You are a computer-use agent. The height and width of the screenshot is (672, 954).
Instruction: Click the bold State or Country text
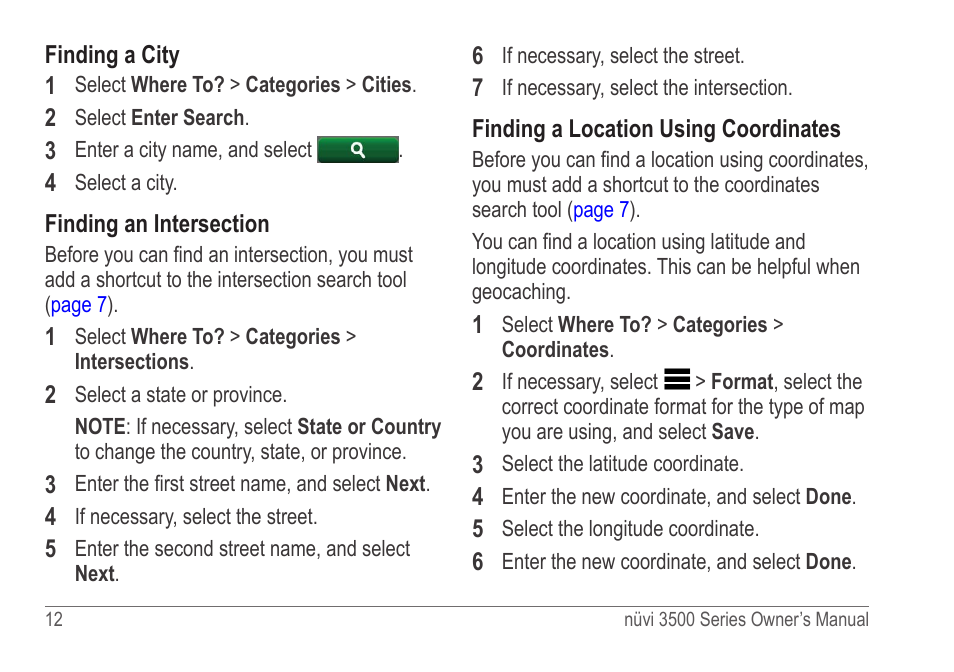click(x=369, y=426)
